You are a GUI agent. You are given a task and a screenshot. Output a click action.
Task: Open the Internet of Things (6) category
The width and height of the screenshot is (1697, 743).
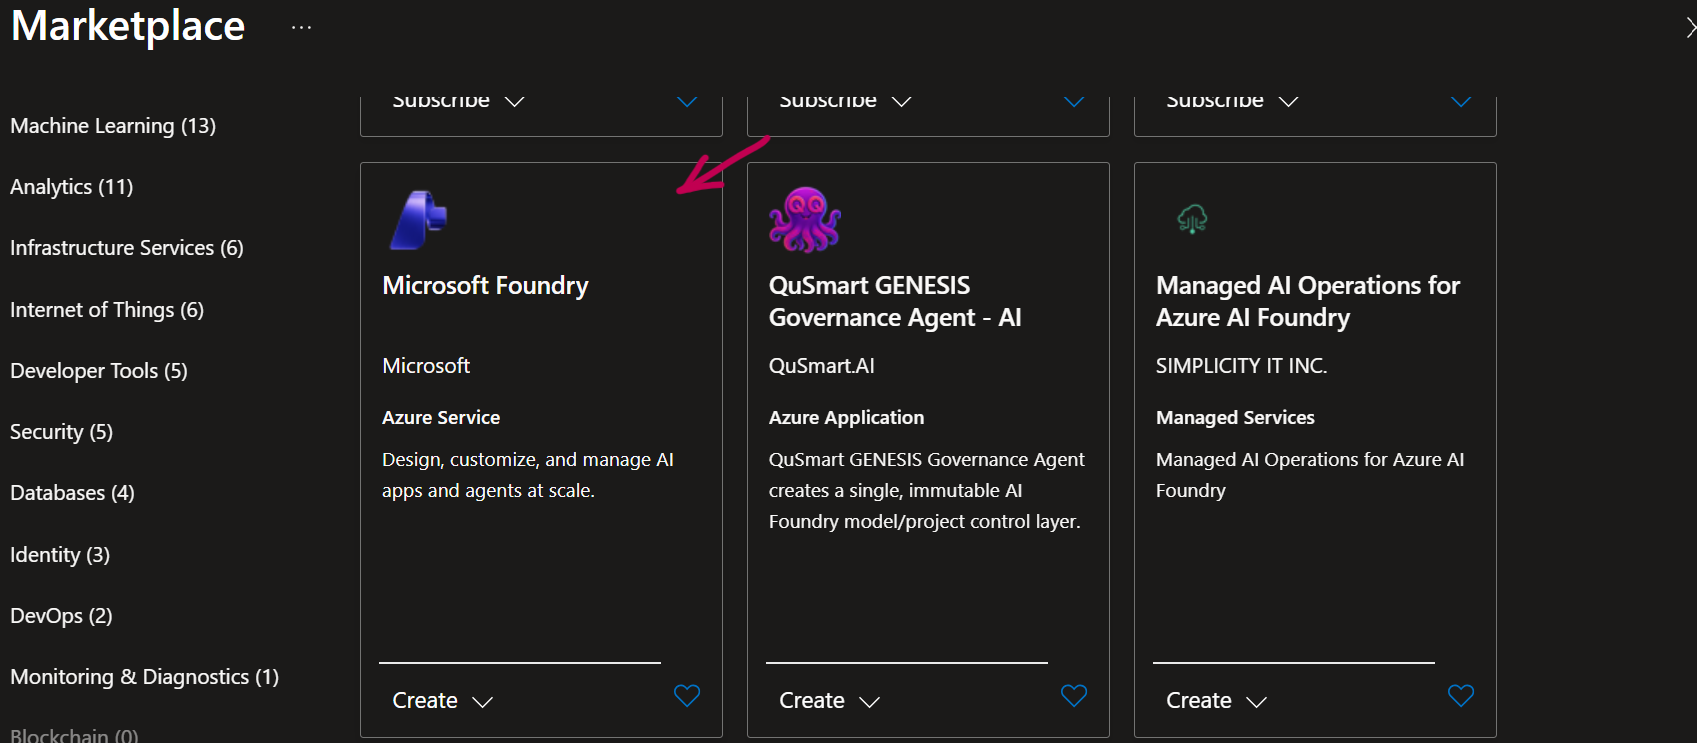point(107,310)
